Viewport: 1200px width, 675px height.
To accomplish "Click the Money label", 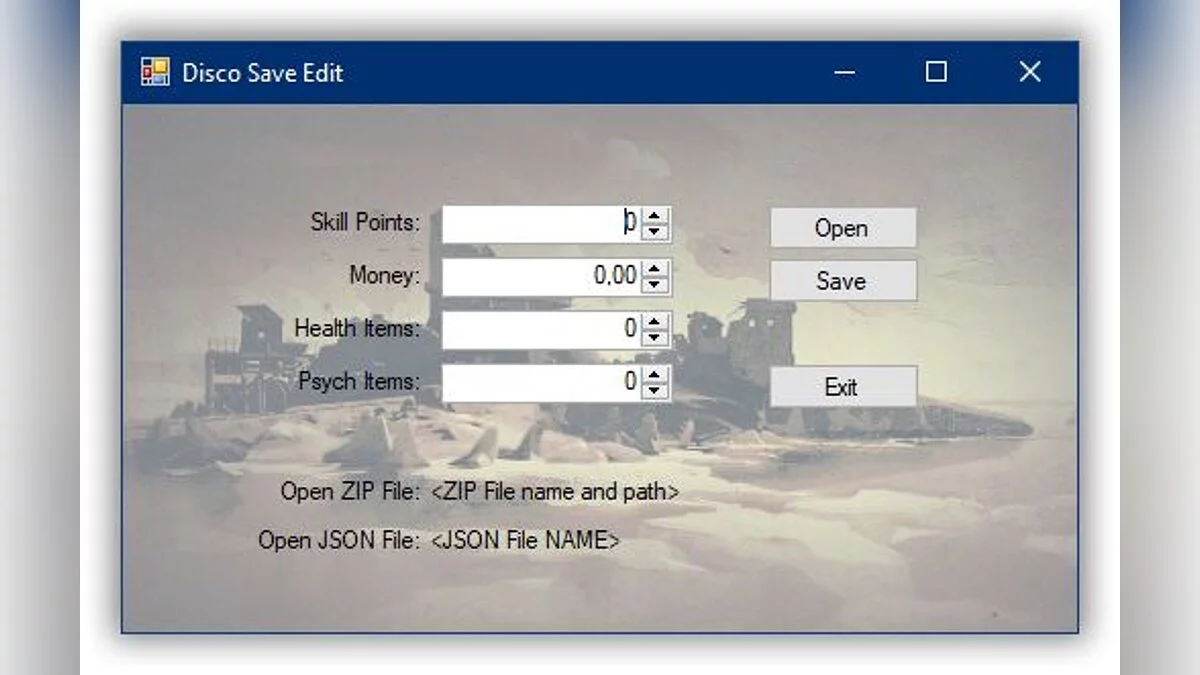I will [385, 275].
